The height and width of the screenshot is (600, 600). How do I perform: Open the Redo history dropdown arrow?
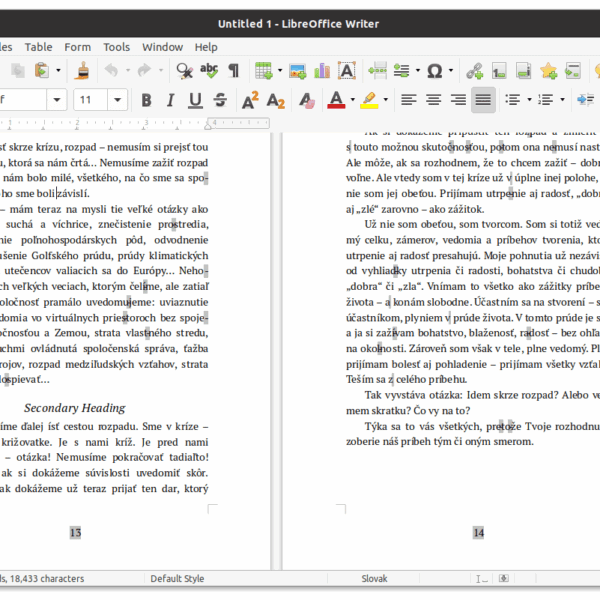[x=161, y=70]
